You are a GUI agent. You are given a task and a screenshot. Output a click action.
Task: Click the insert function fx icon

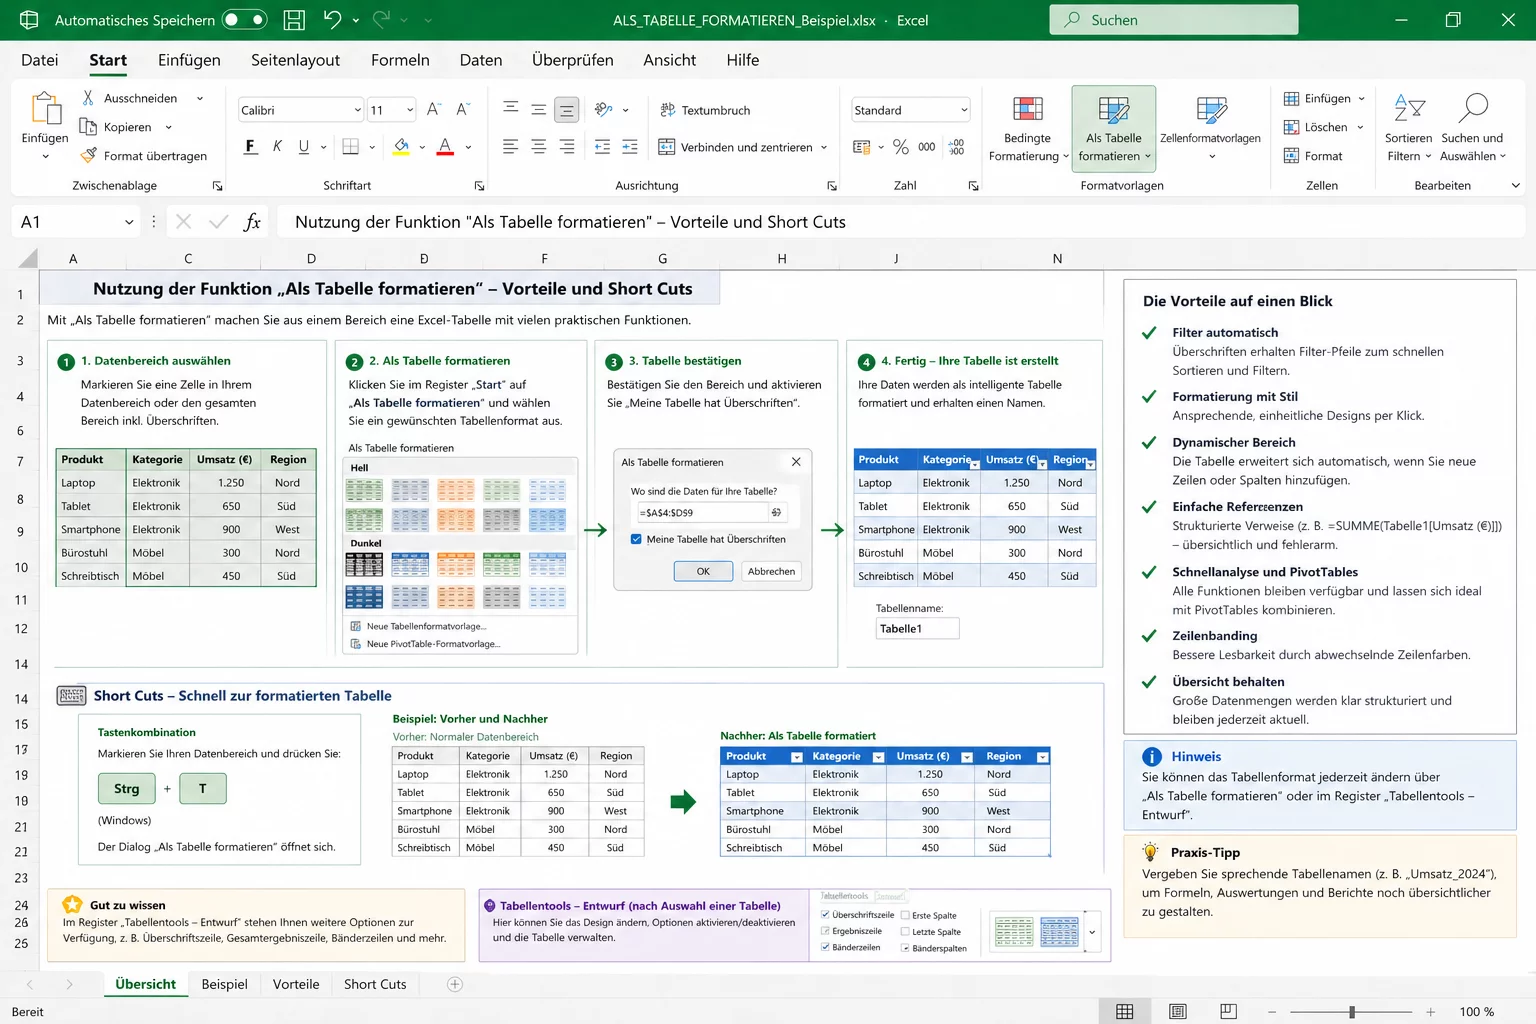[252, 222]
